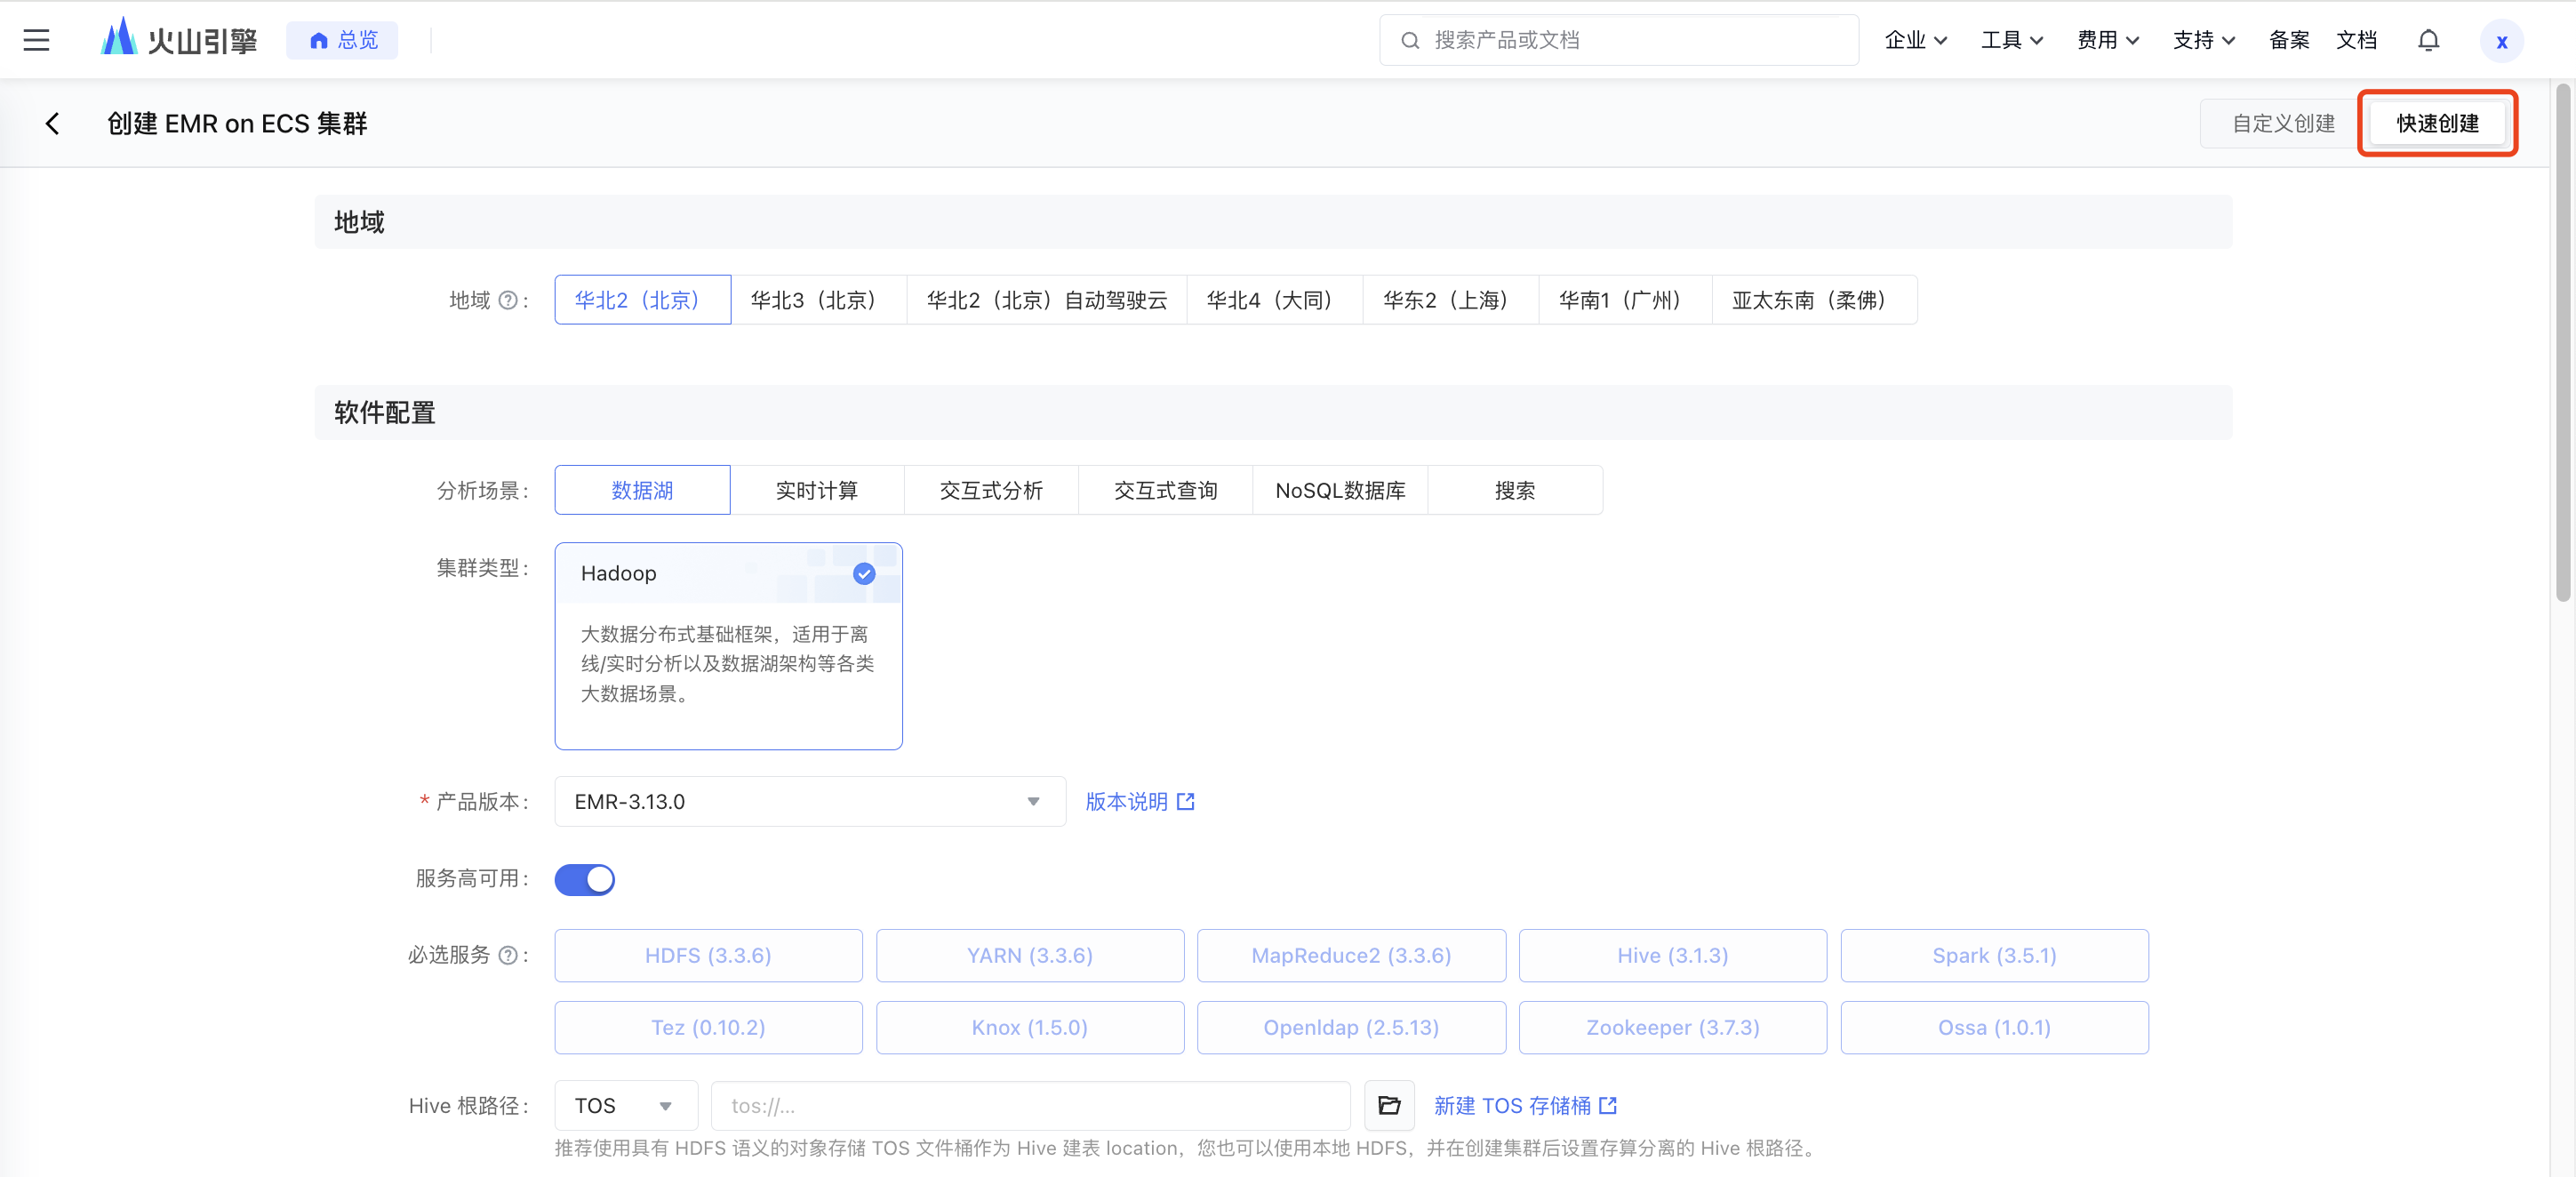This screenshot has height=1177, width=2576.
Task: Click the MapReduce2 (3.3.6) service
Action: 1351,955
